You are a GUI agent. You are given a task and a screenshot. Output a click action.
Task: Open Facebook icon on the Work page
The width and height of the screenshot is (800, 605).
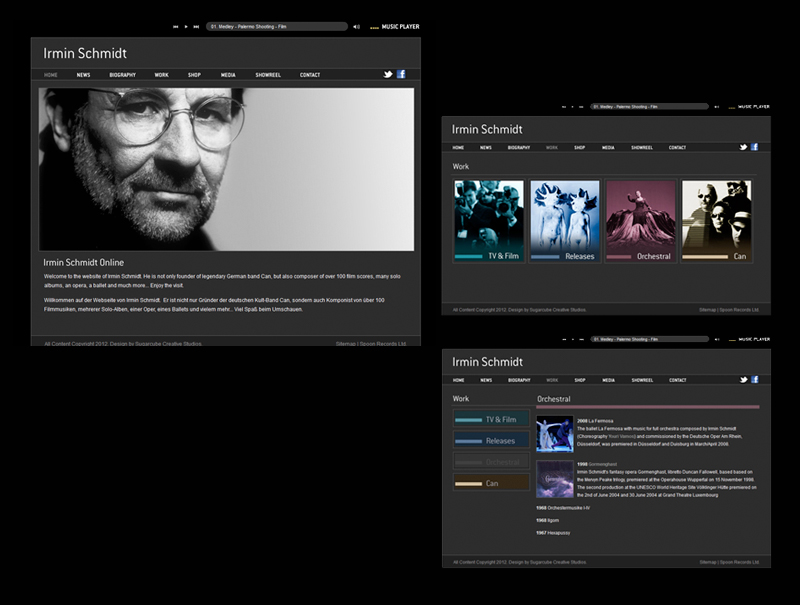coord(755,147)
